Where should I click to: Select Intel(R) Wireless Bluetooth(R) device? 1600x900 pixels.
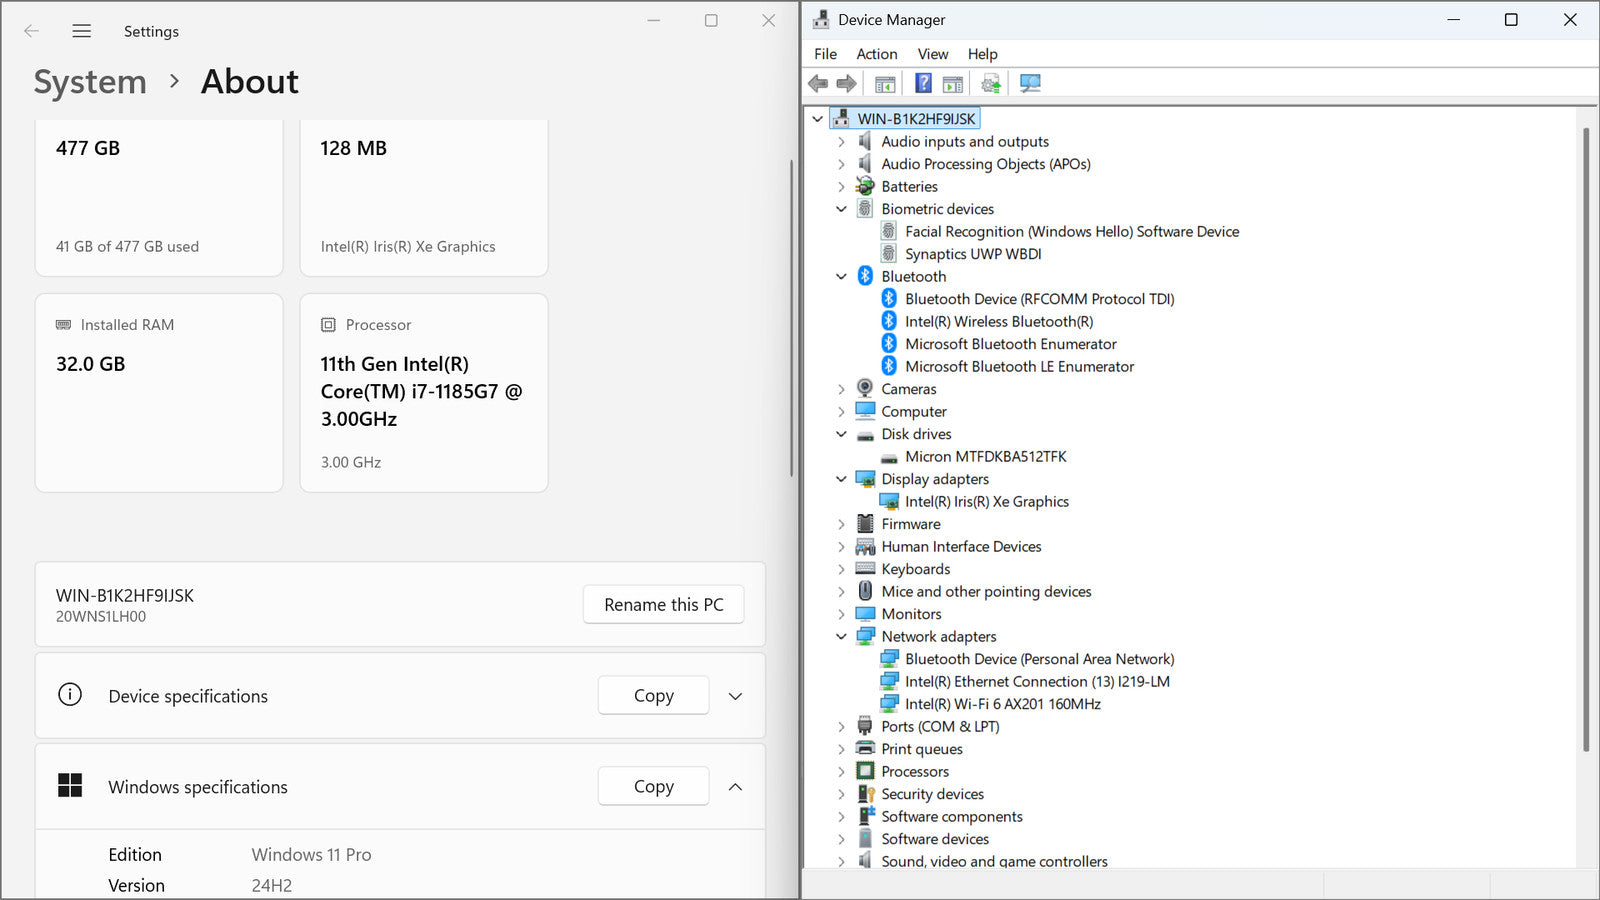999,322
